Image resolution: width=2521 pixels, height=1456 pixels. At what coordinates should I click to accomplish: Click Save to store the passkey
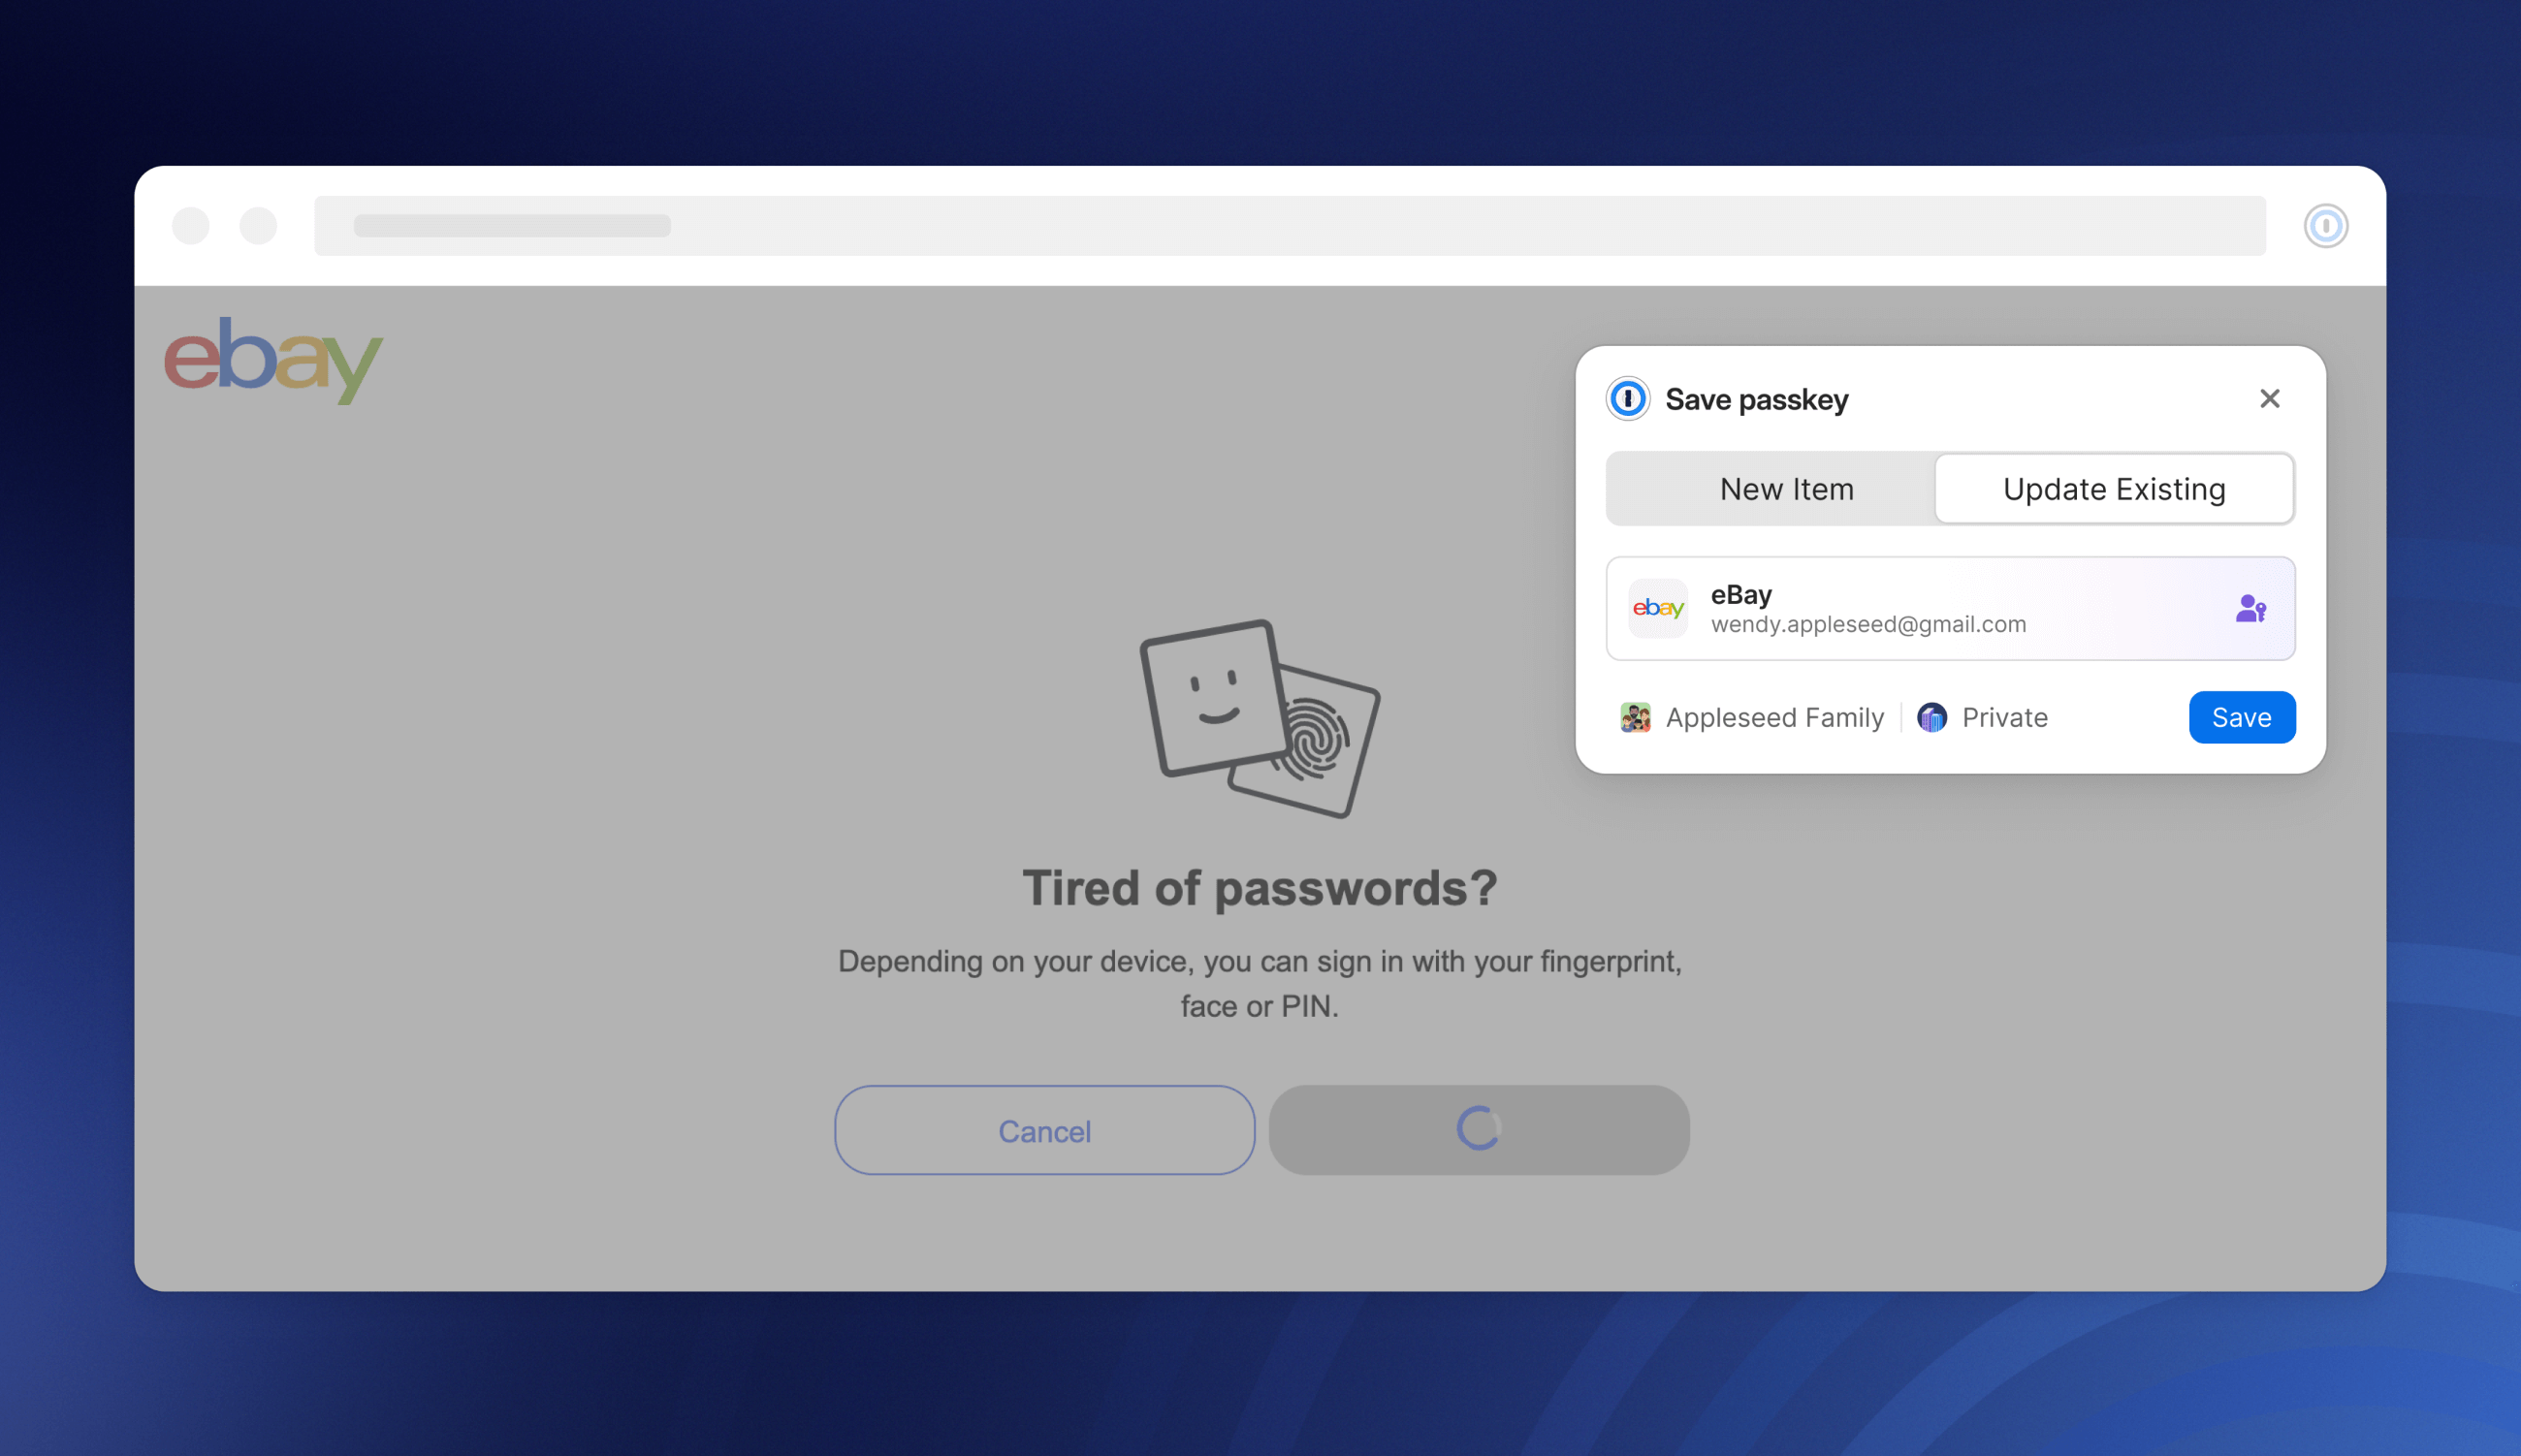2242,717
